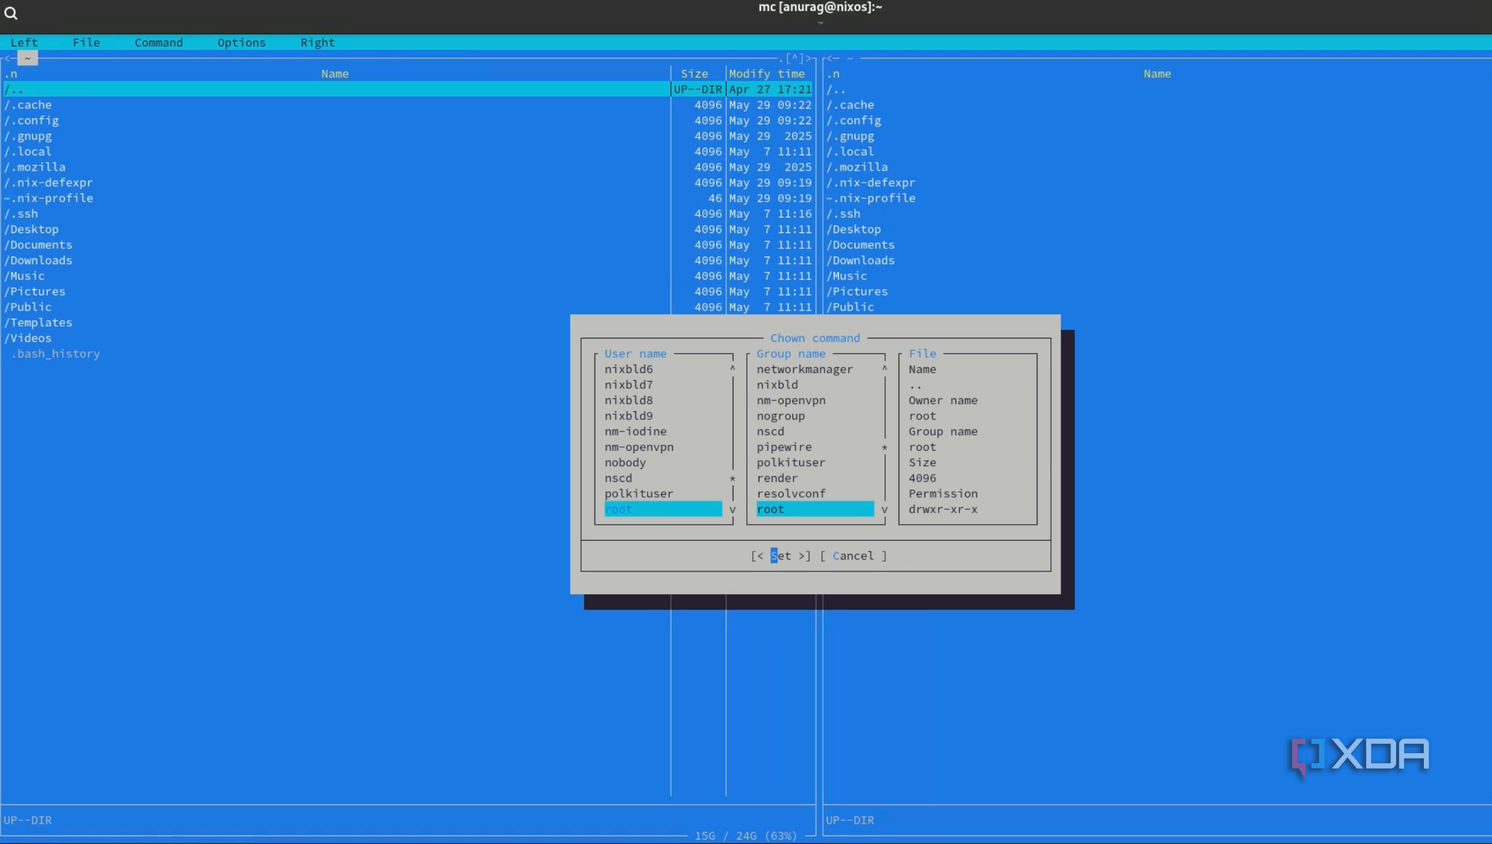Image resolution: width=1492 pixels, height=844 pixels.
Task: Select root in the User name list
Action: click(x=663, y=509)
